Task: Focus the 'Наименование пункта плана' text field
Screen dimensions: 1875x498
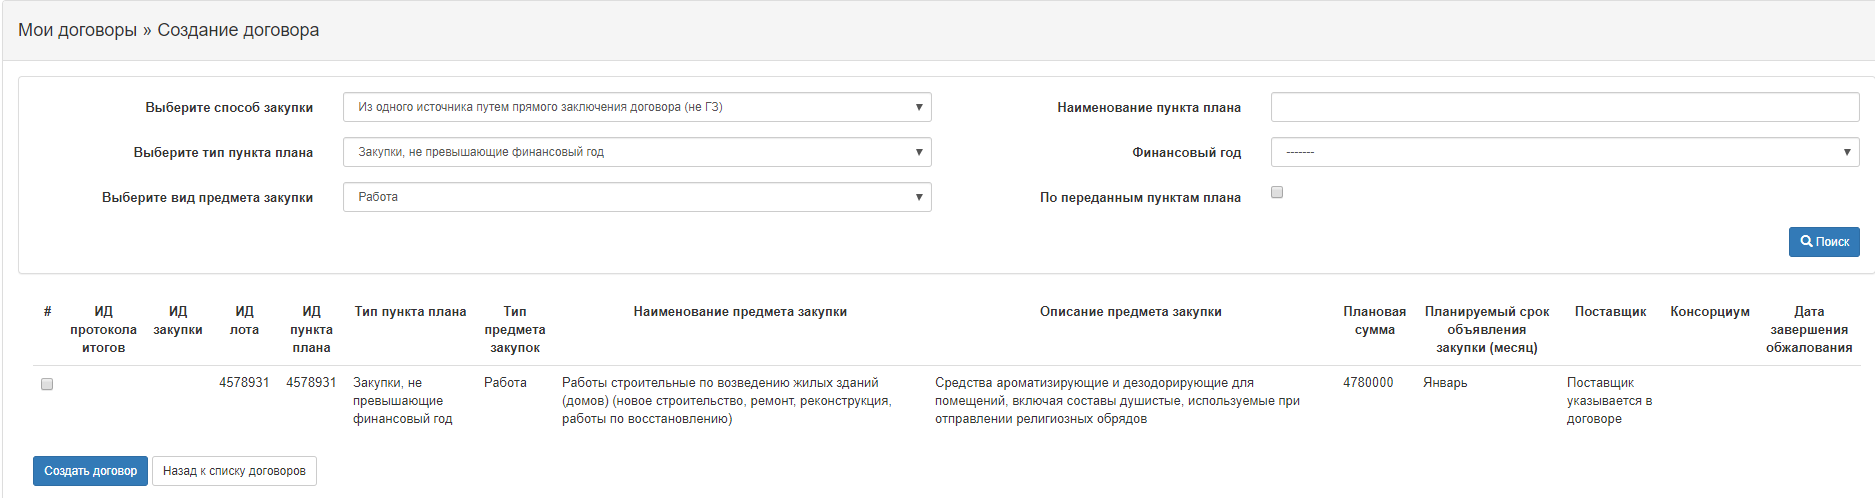Action: pyautogui.click(x=1564, y=107)
